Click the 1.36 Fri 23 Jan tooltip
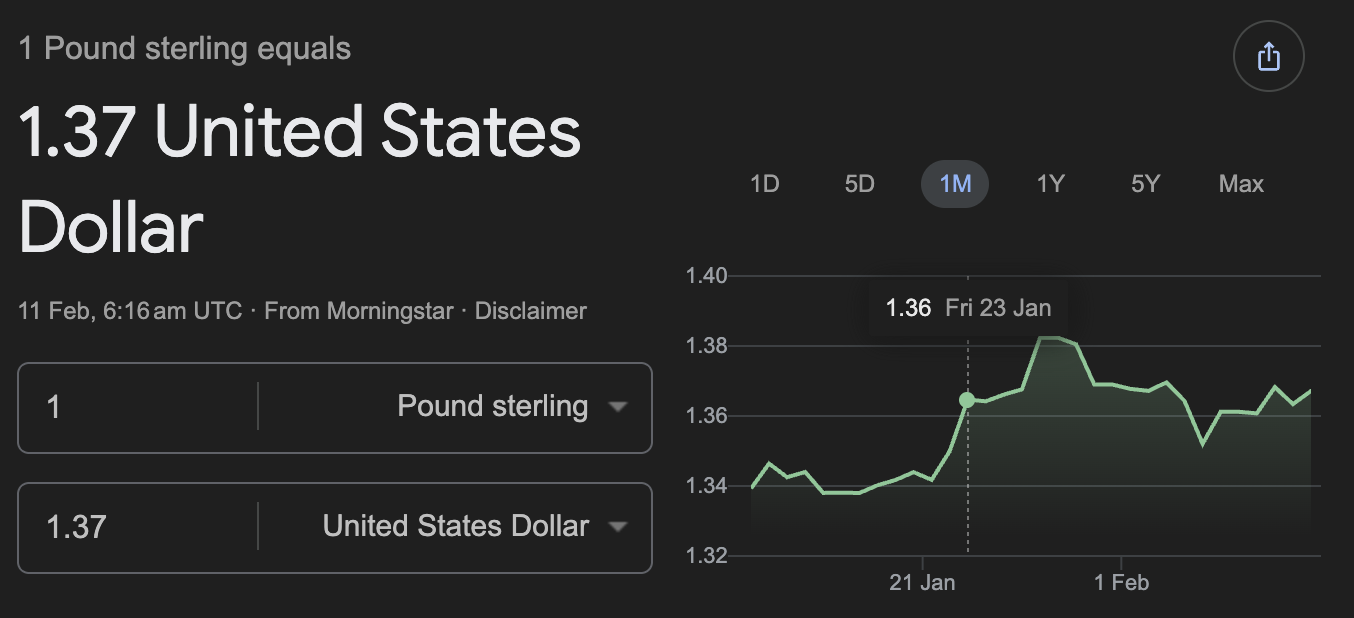The height and width of the screenshot is (618, 1354). click(968, 307)
